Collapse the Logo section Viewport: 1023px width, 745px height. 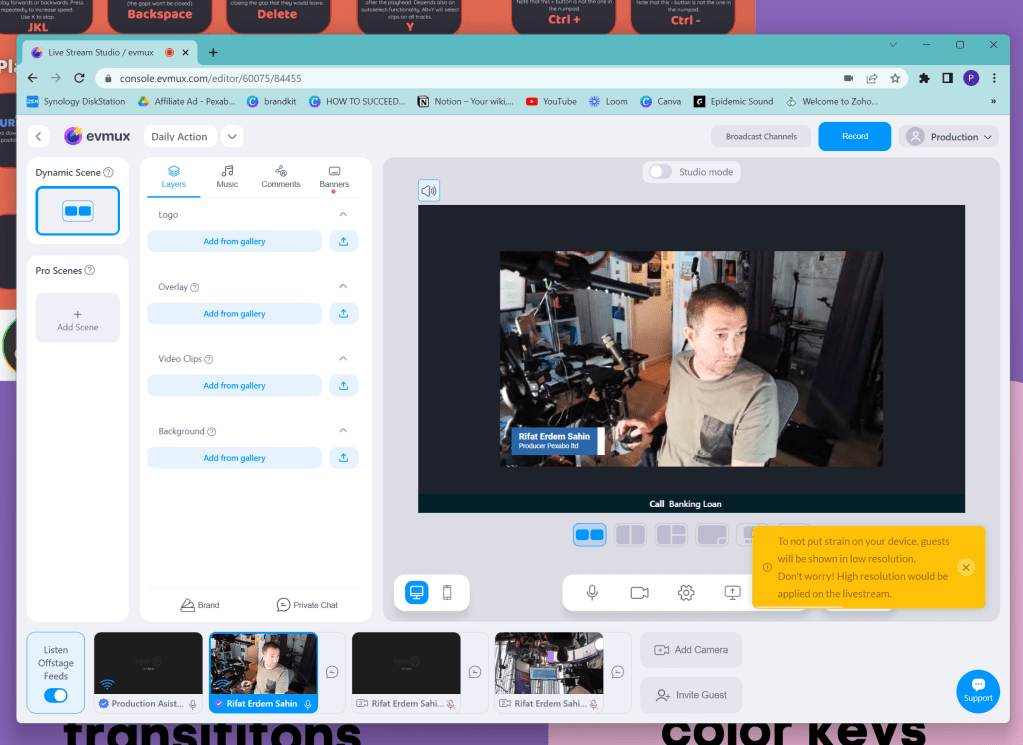click(343, 214)
